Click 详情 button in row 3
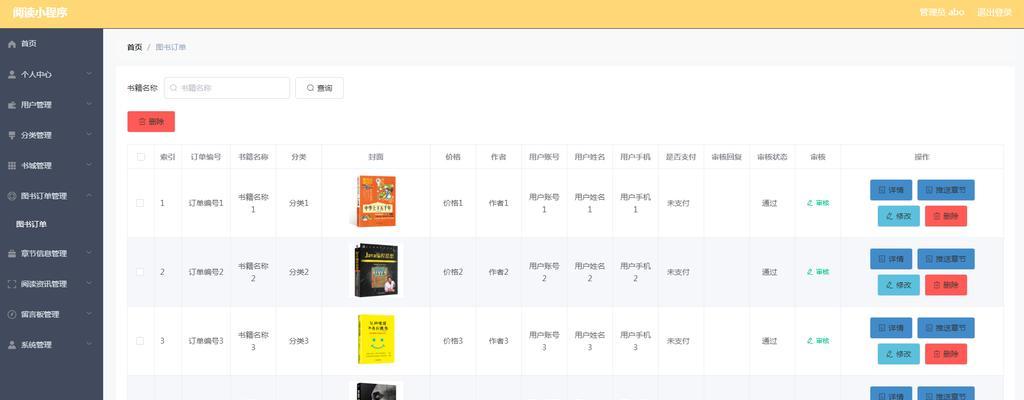 tap(891, 327)
